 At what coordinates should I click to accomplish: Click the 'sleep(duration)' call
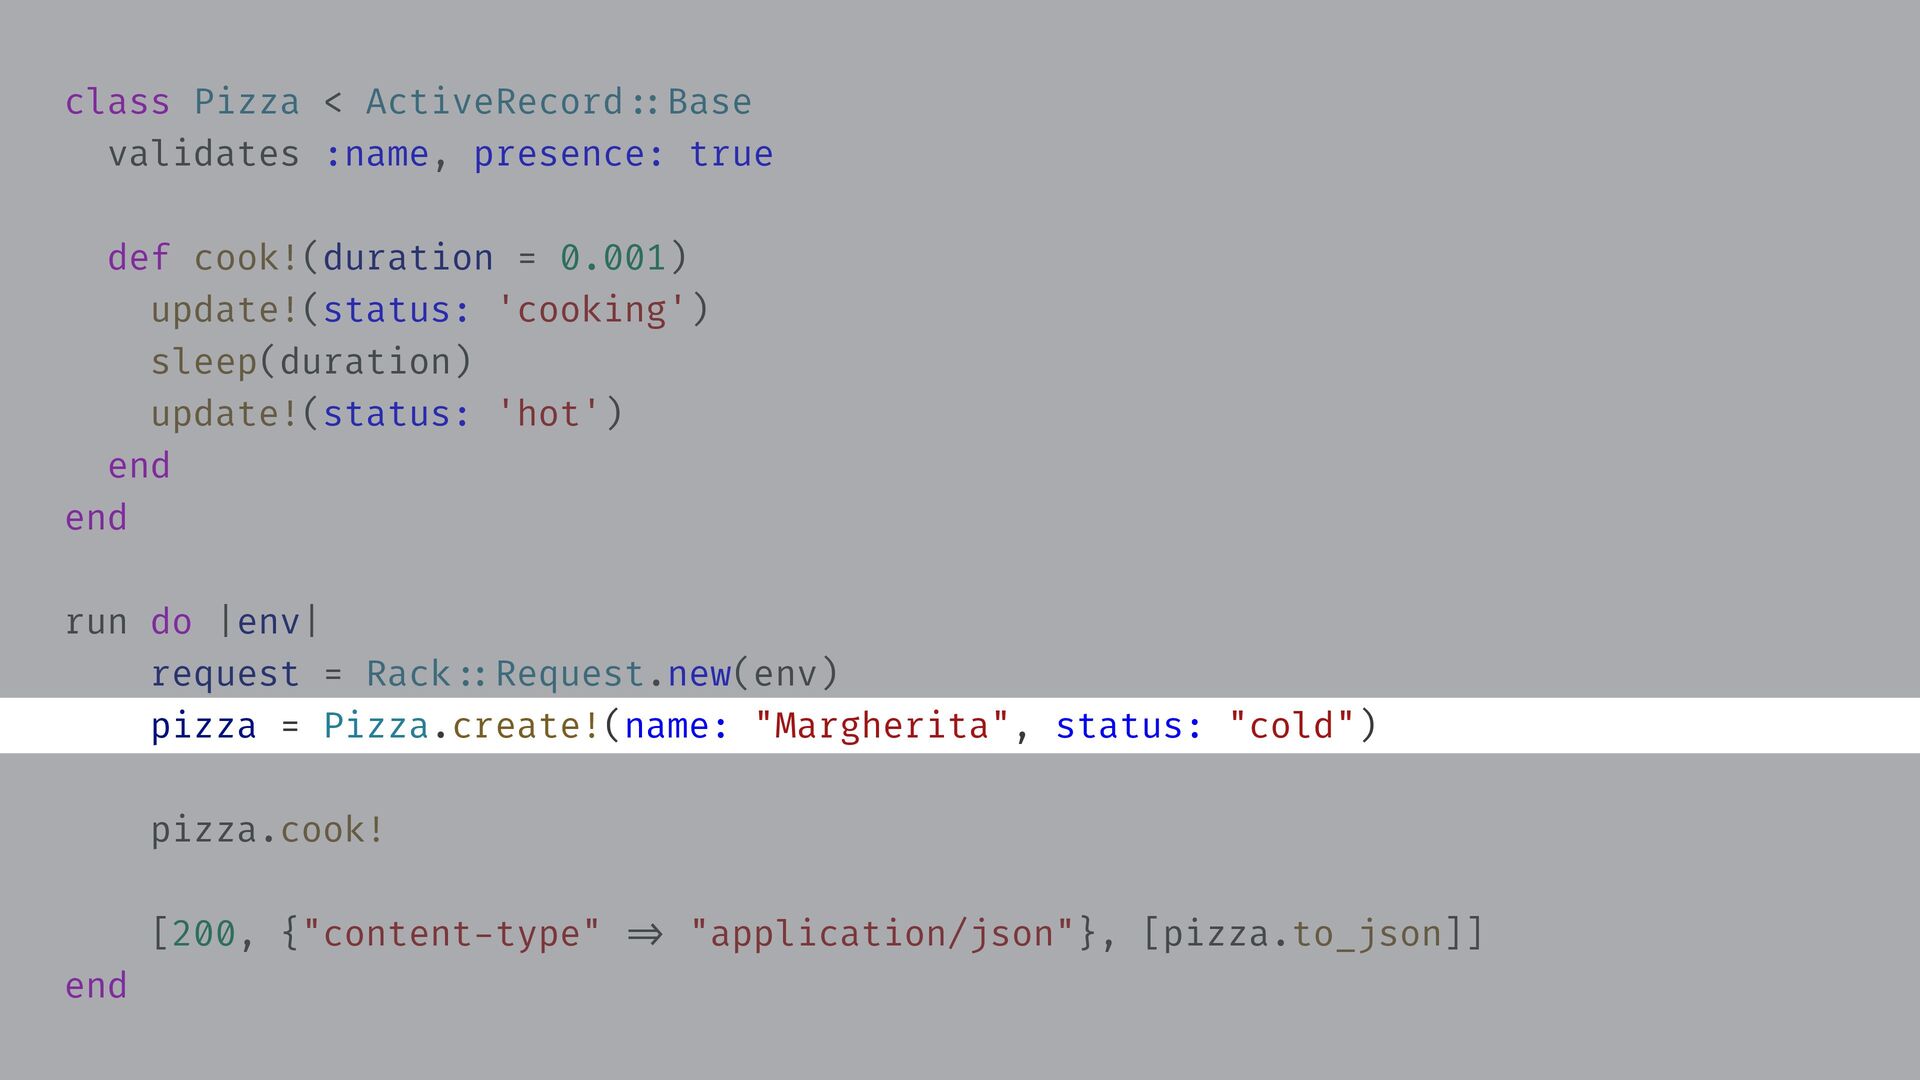pyautogui.click(x=310, y=362)
